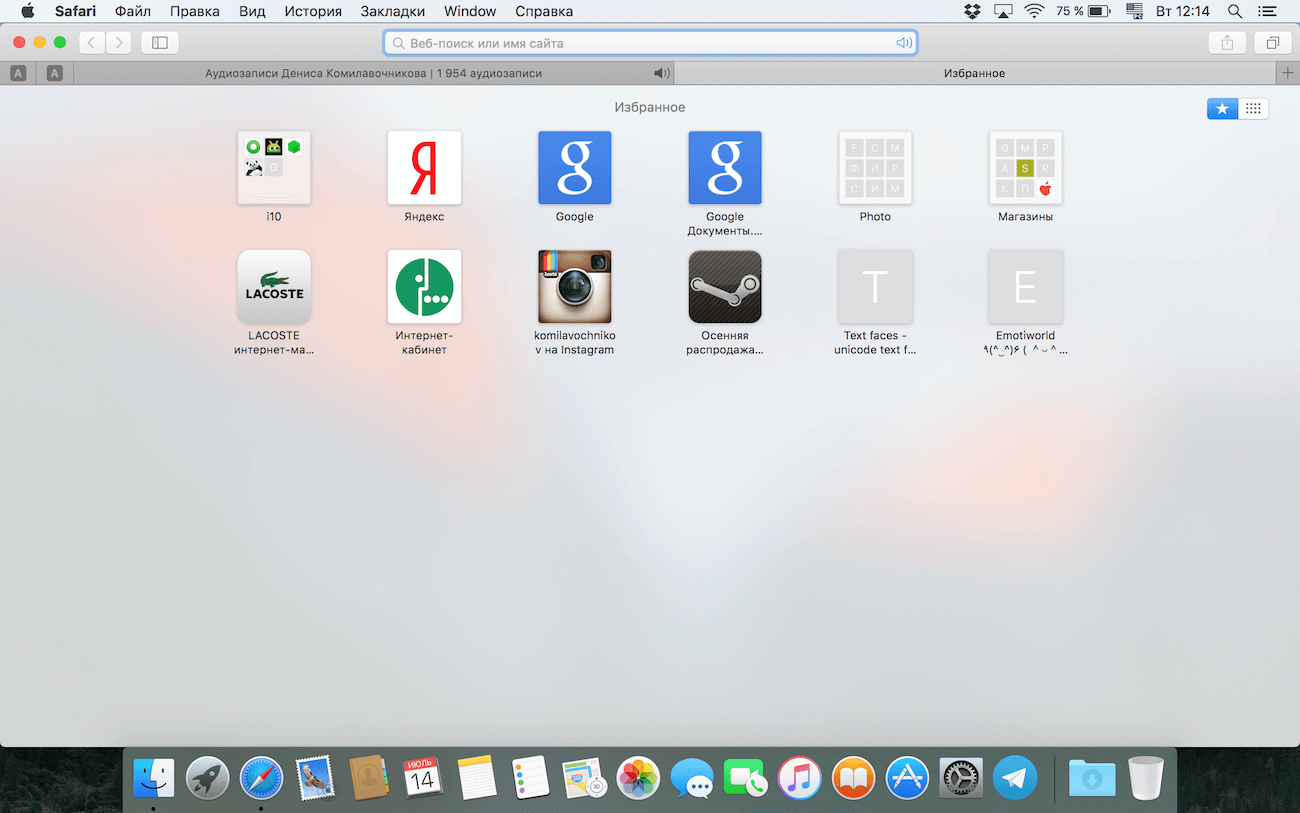Select the Избранное tab
This screenshot has width=1300, height=813.
[x=975, y=73]
